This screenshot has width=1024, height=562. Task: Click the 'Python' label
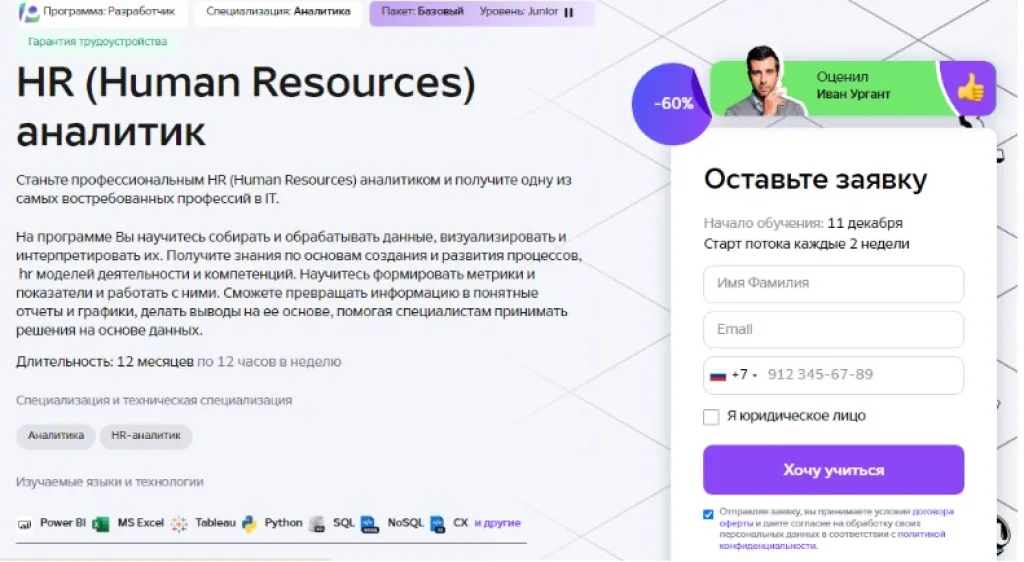click(x=283, y=523)
